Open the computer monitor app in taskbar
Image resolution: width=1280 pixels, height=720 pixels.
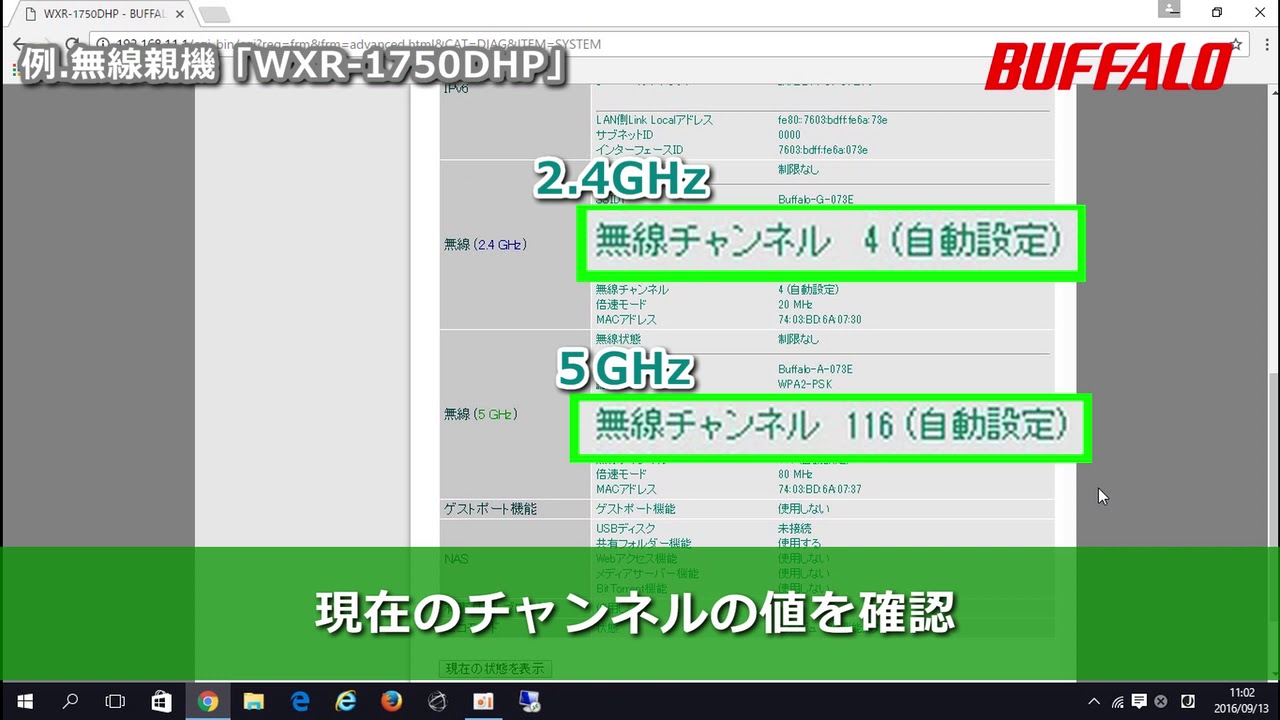[x=530, y=701]
